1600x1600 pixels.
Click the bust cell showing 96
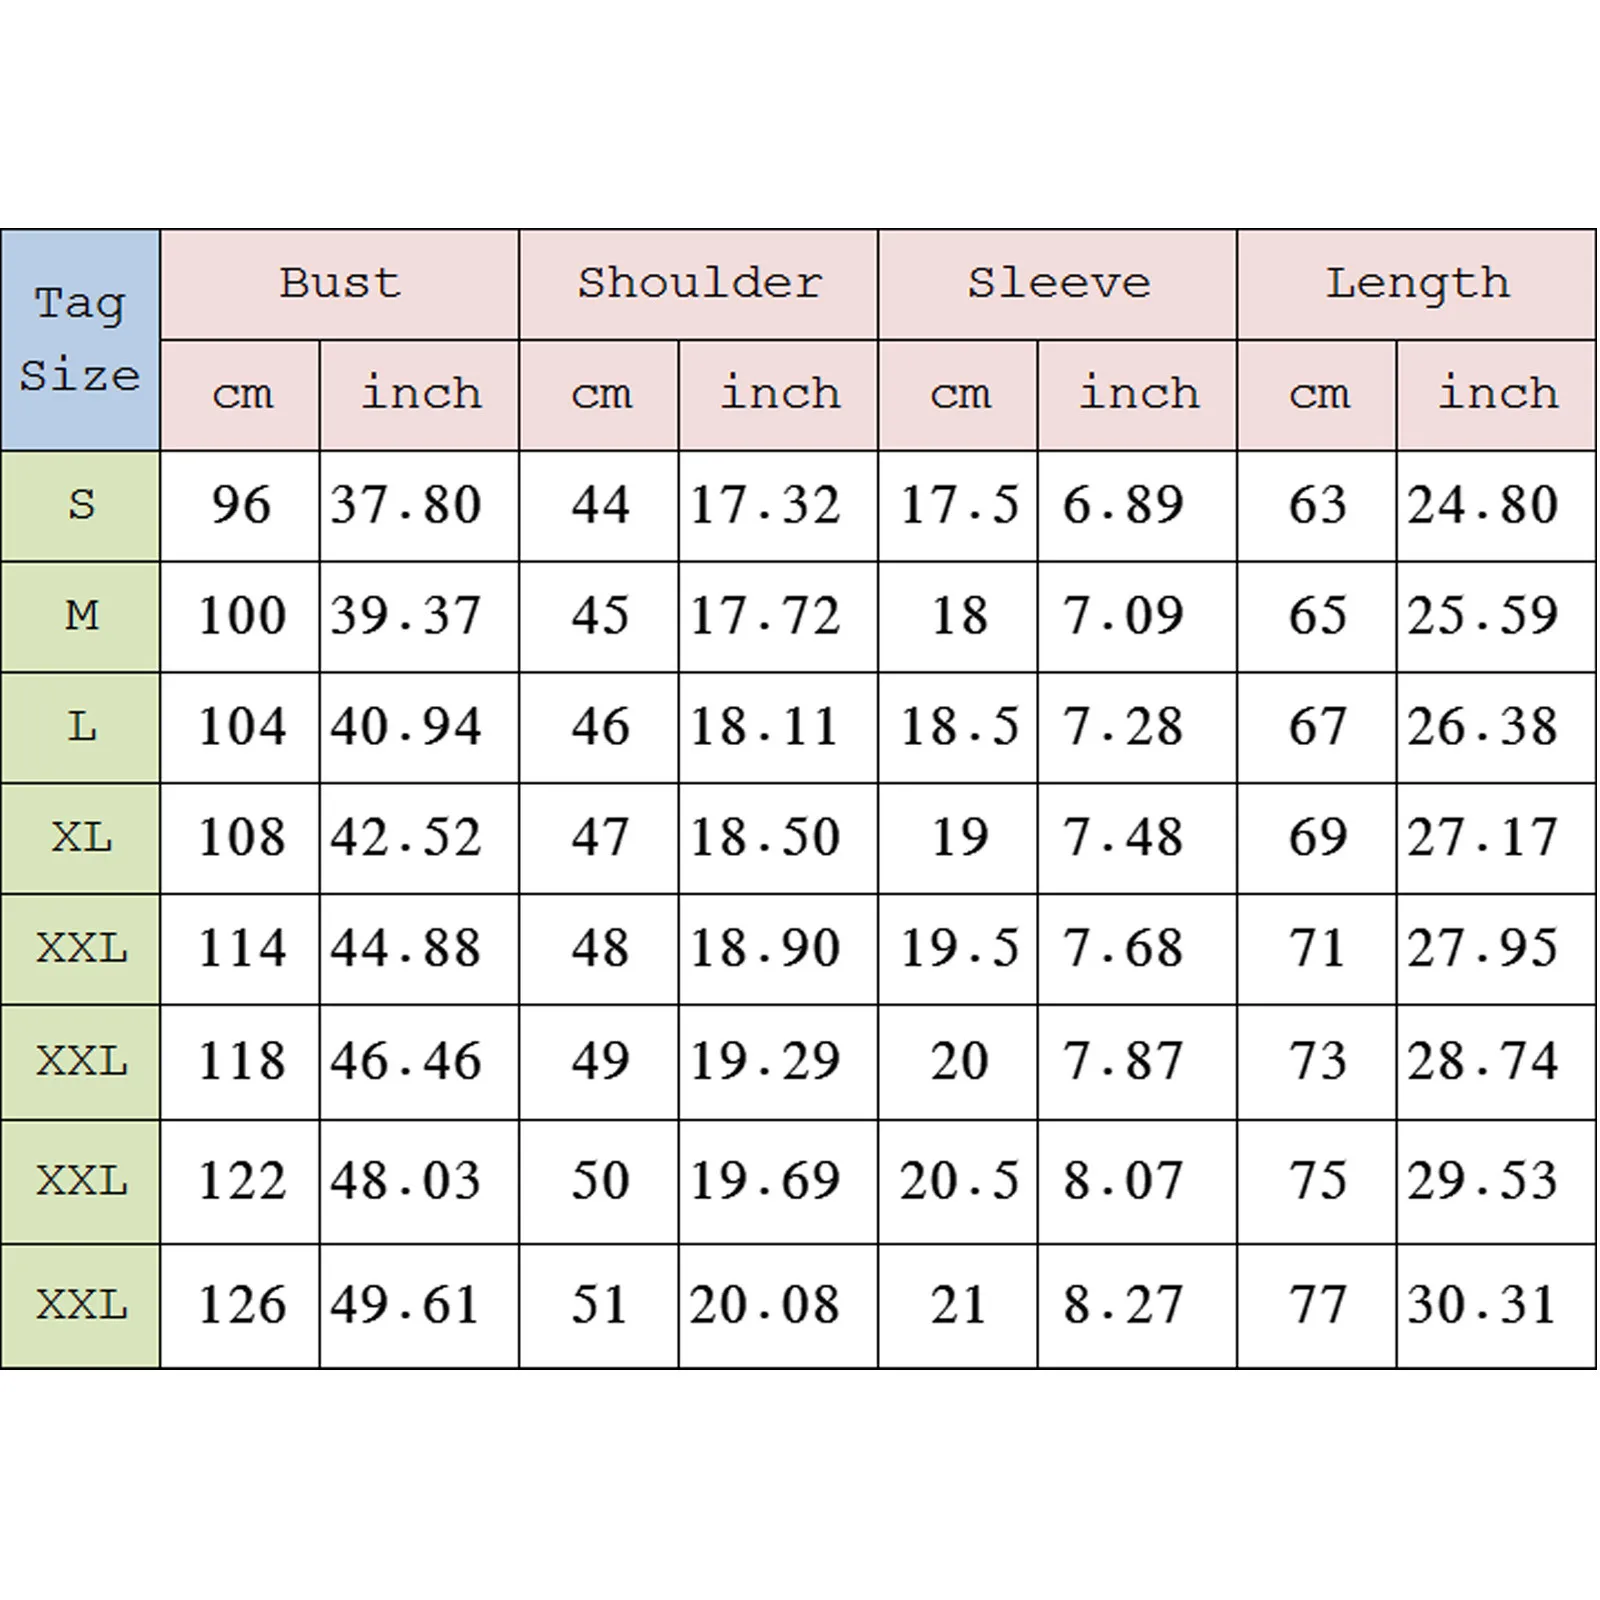[241, 506]
